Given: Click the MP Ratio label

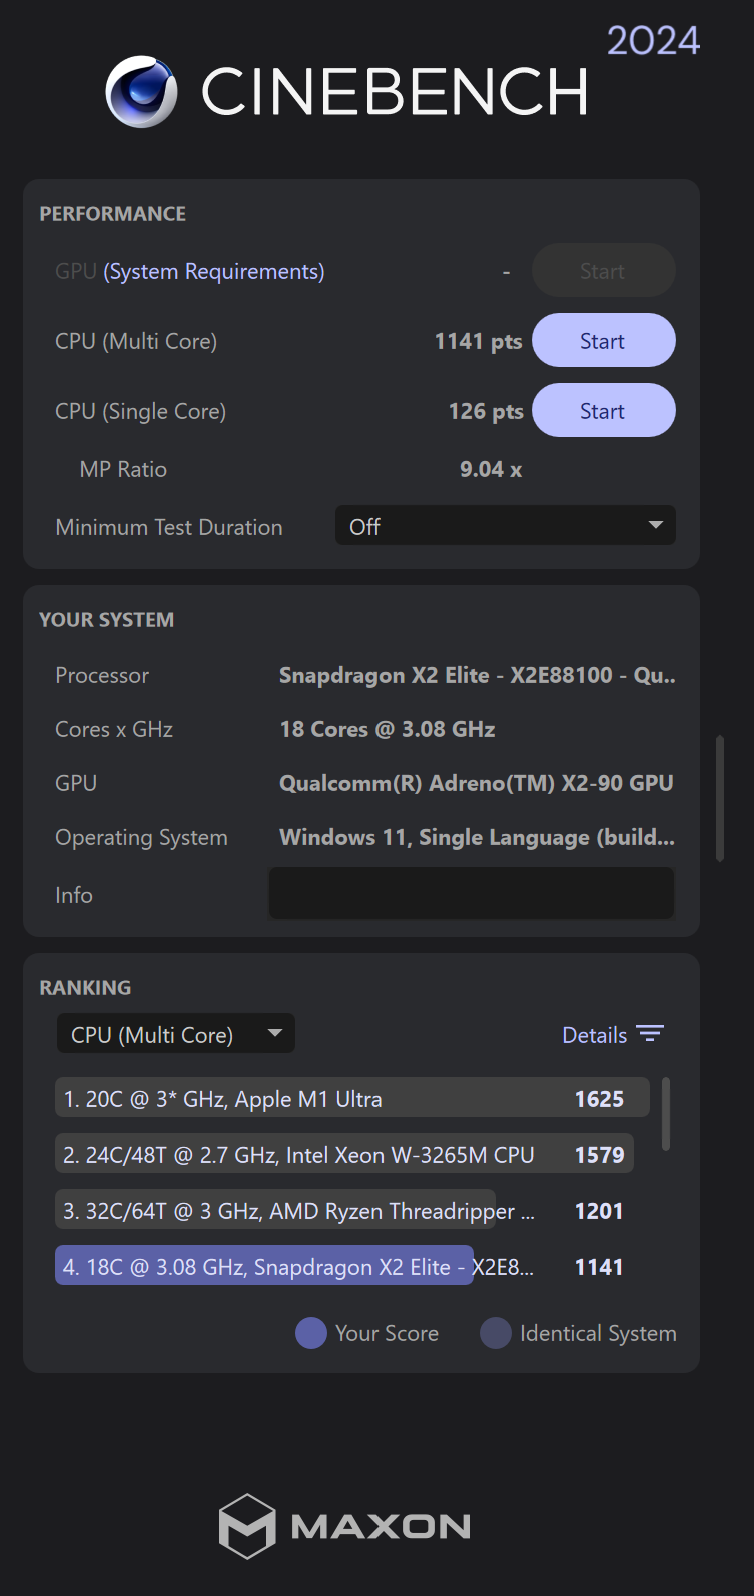Looking at the screenshot, I should 123,470.
